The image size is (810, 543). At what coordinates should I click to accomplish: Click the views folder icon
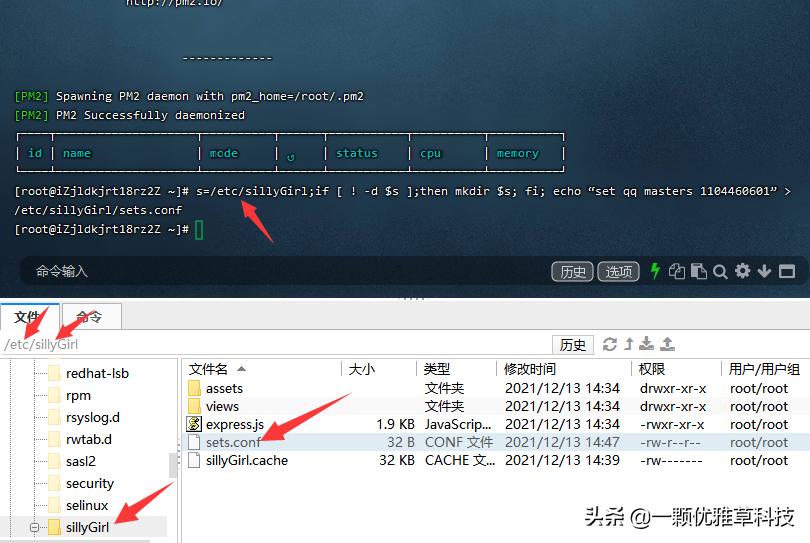click(x=194, y=406)
